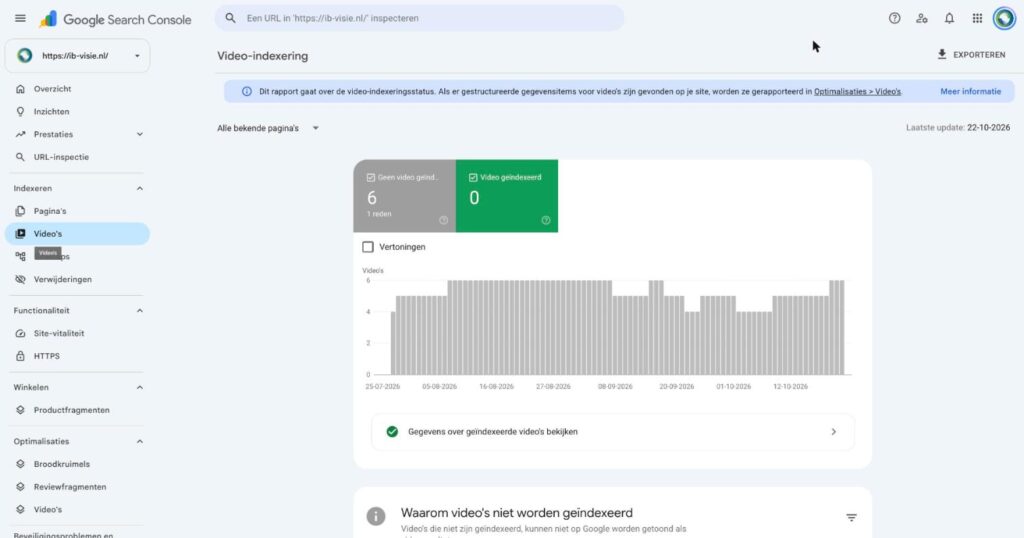Toggle 'Video geïndexeerd' tile checkbox
Viewport: 1024px width, 538px height.
click(473, 177)
